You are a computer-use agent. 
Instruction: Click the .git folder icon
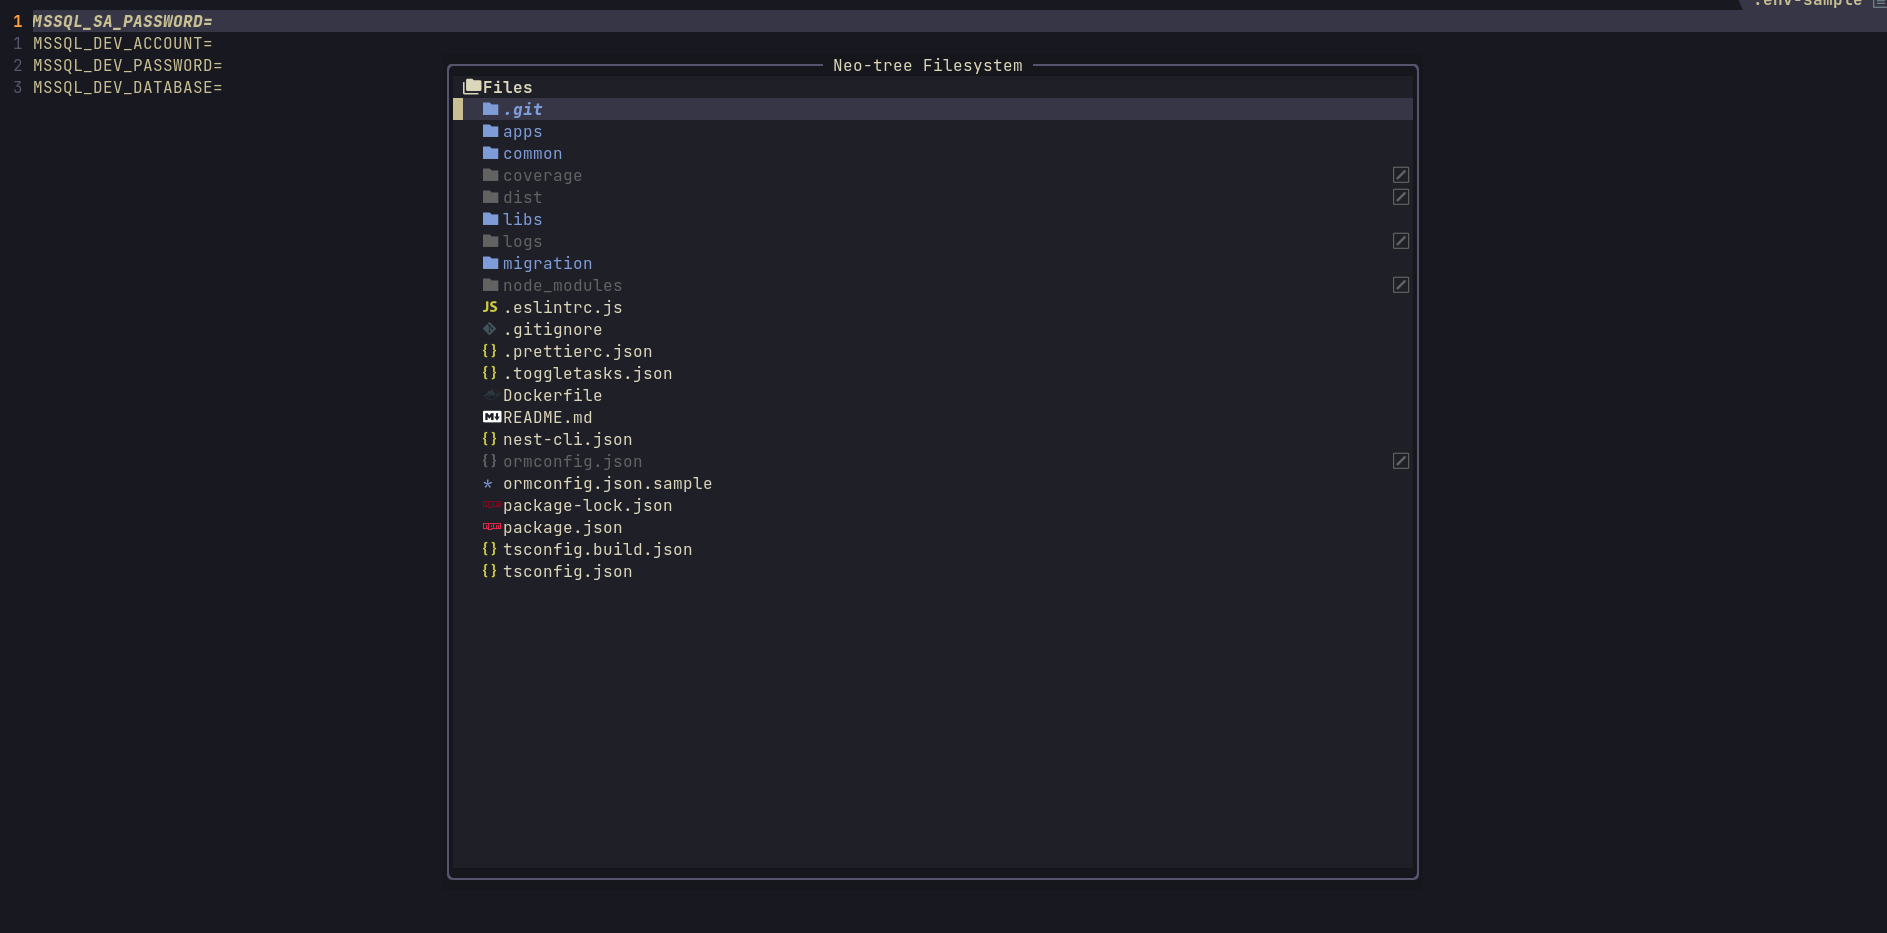tap(490, 109)
